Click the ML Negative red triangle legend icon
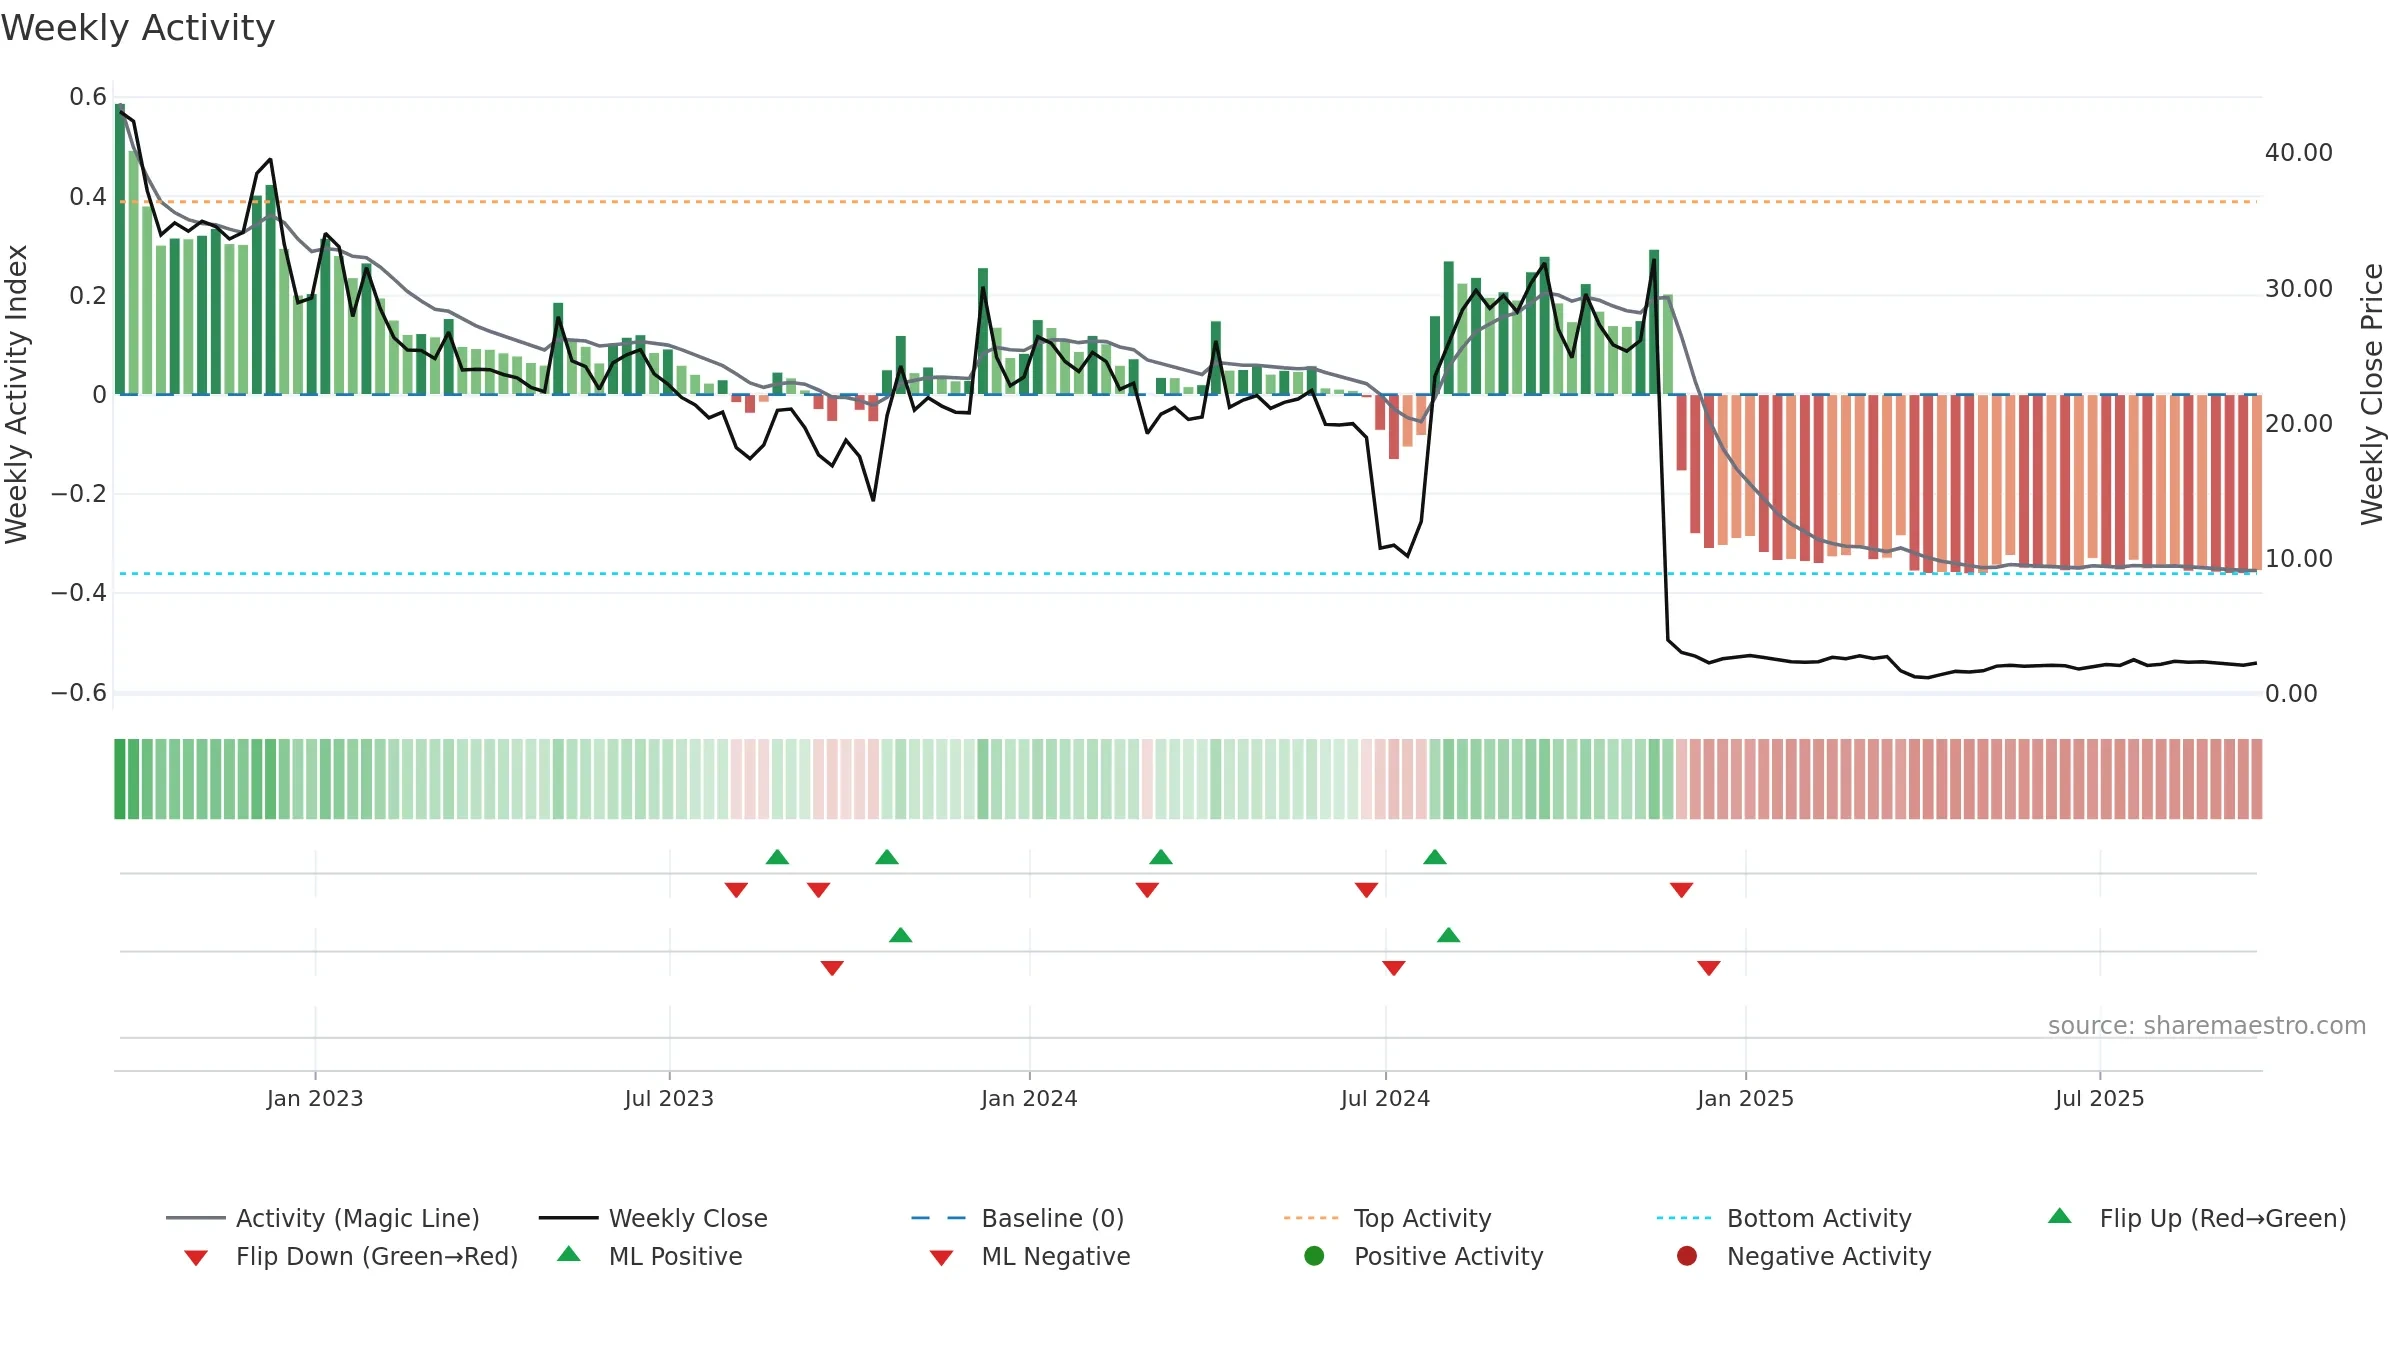 (x=941, y=1258)
